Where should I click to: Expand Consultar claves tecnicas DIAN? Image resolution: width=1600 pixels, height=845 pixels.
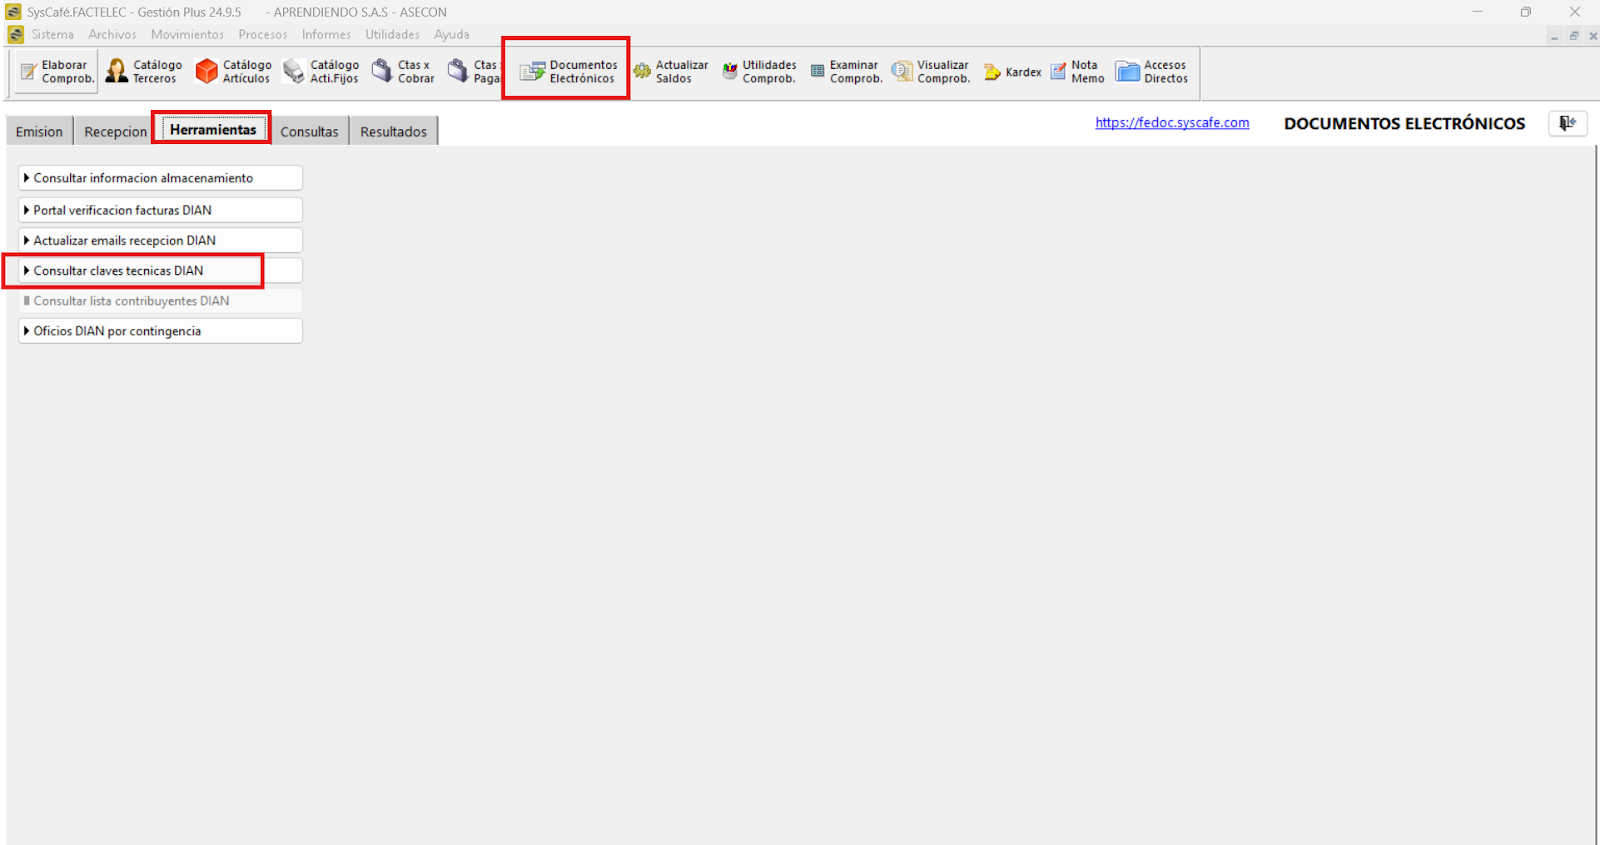(160, 271)
